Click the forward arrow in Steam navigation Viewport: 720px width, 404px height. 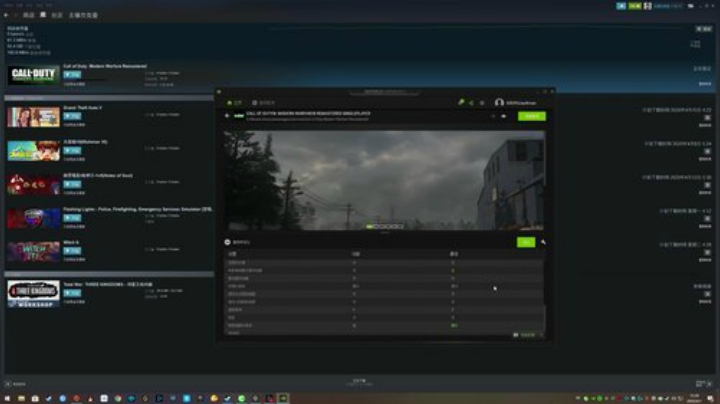tap(16, 15)
